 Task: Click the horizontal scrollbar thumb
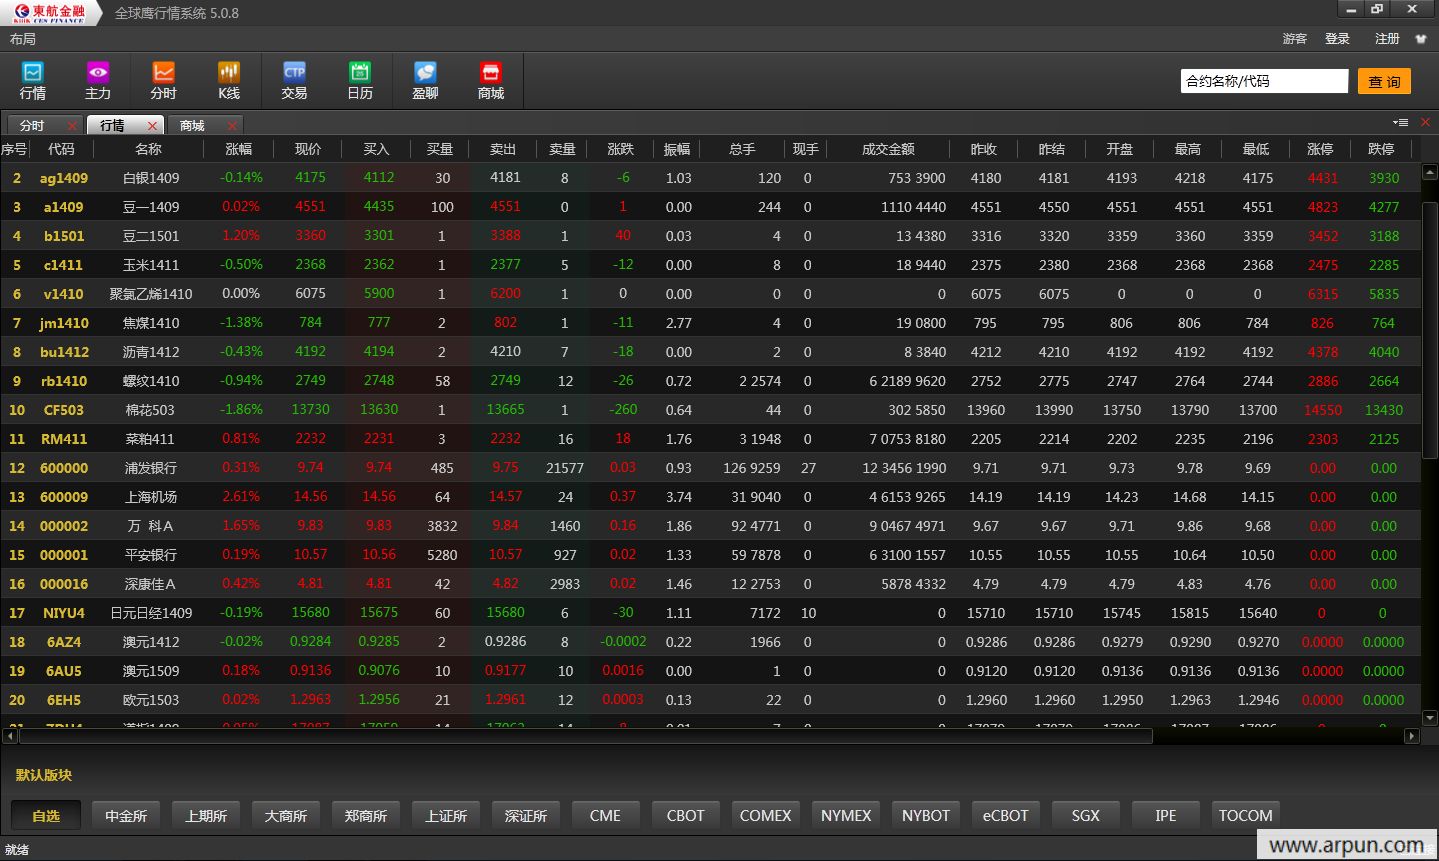click(586, 736)
